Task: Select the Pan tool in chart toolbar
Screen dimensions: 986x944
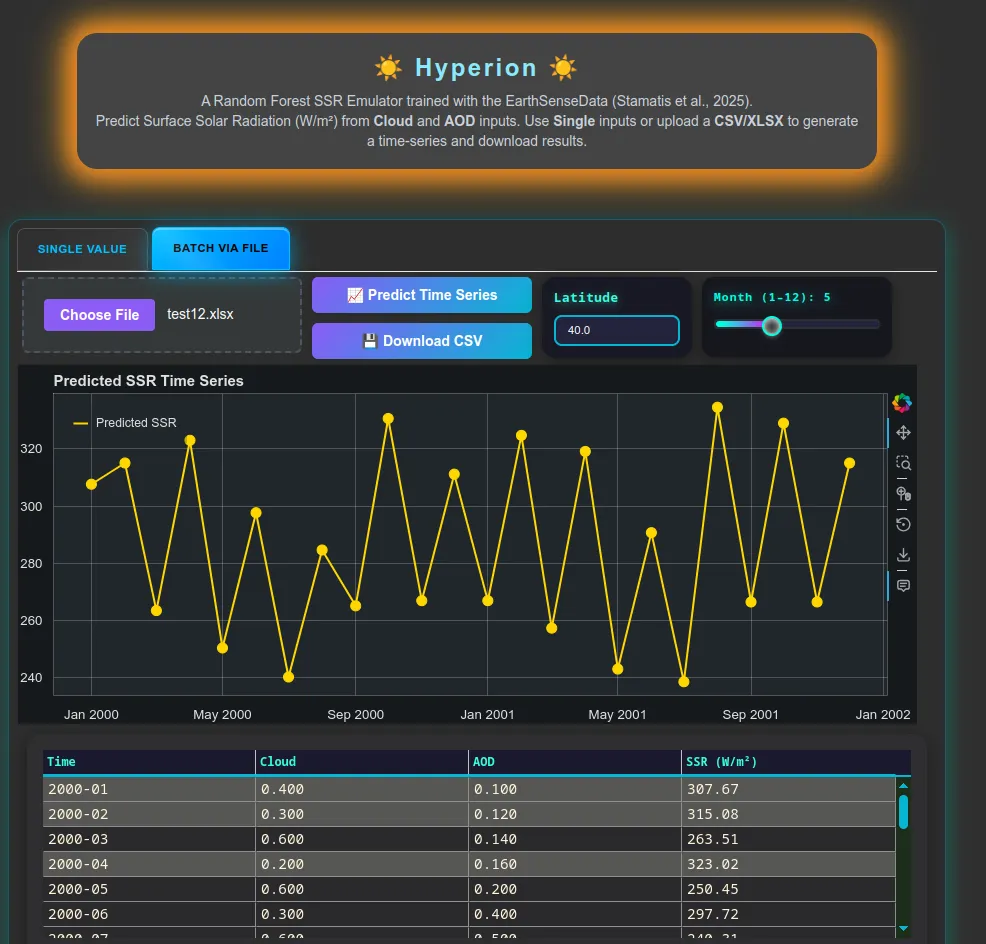Action: [x=903, y=433]
